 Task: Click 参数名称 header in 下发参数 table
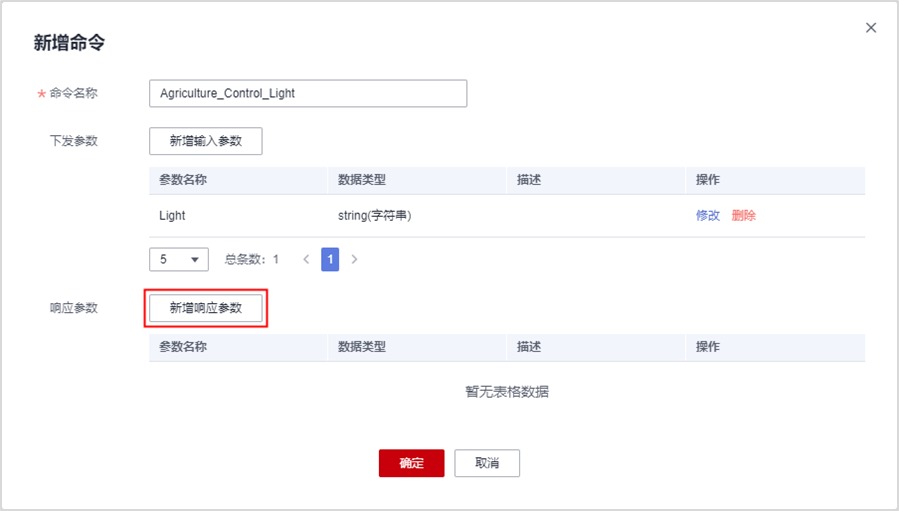coord(183,180)
